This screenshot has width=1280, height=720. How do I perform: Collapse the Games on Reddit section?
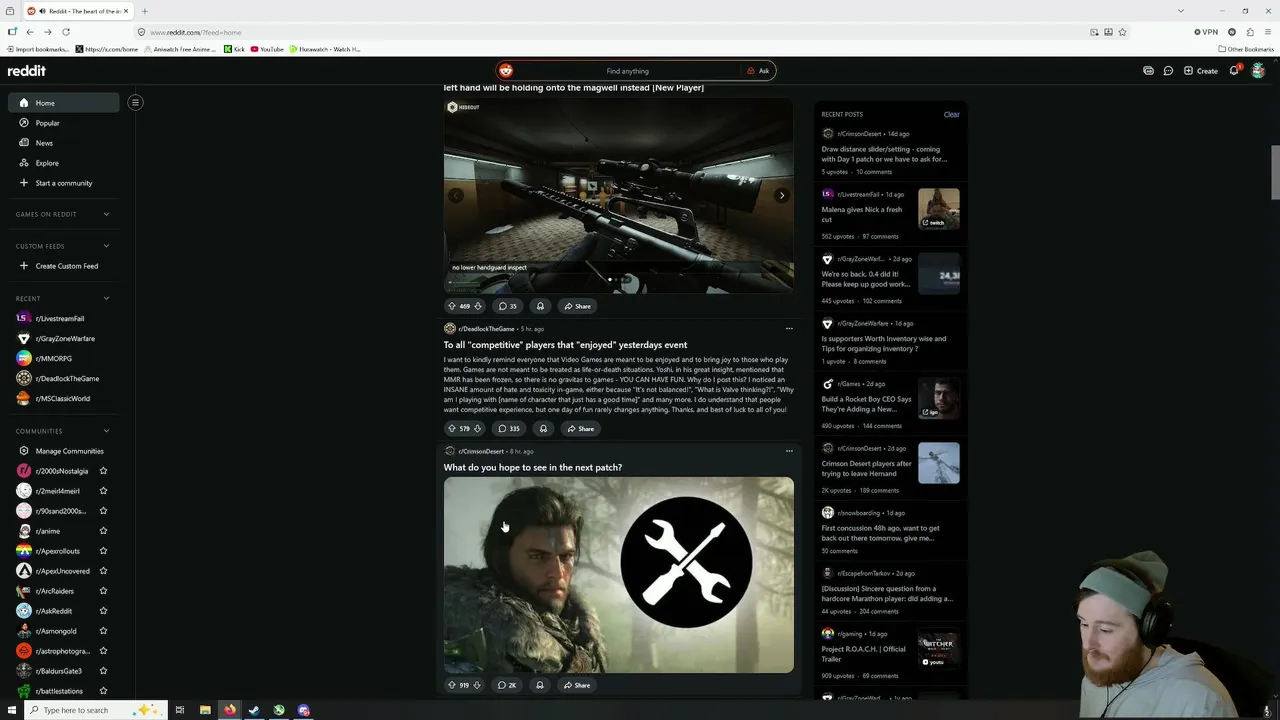click(106, 214)
